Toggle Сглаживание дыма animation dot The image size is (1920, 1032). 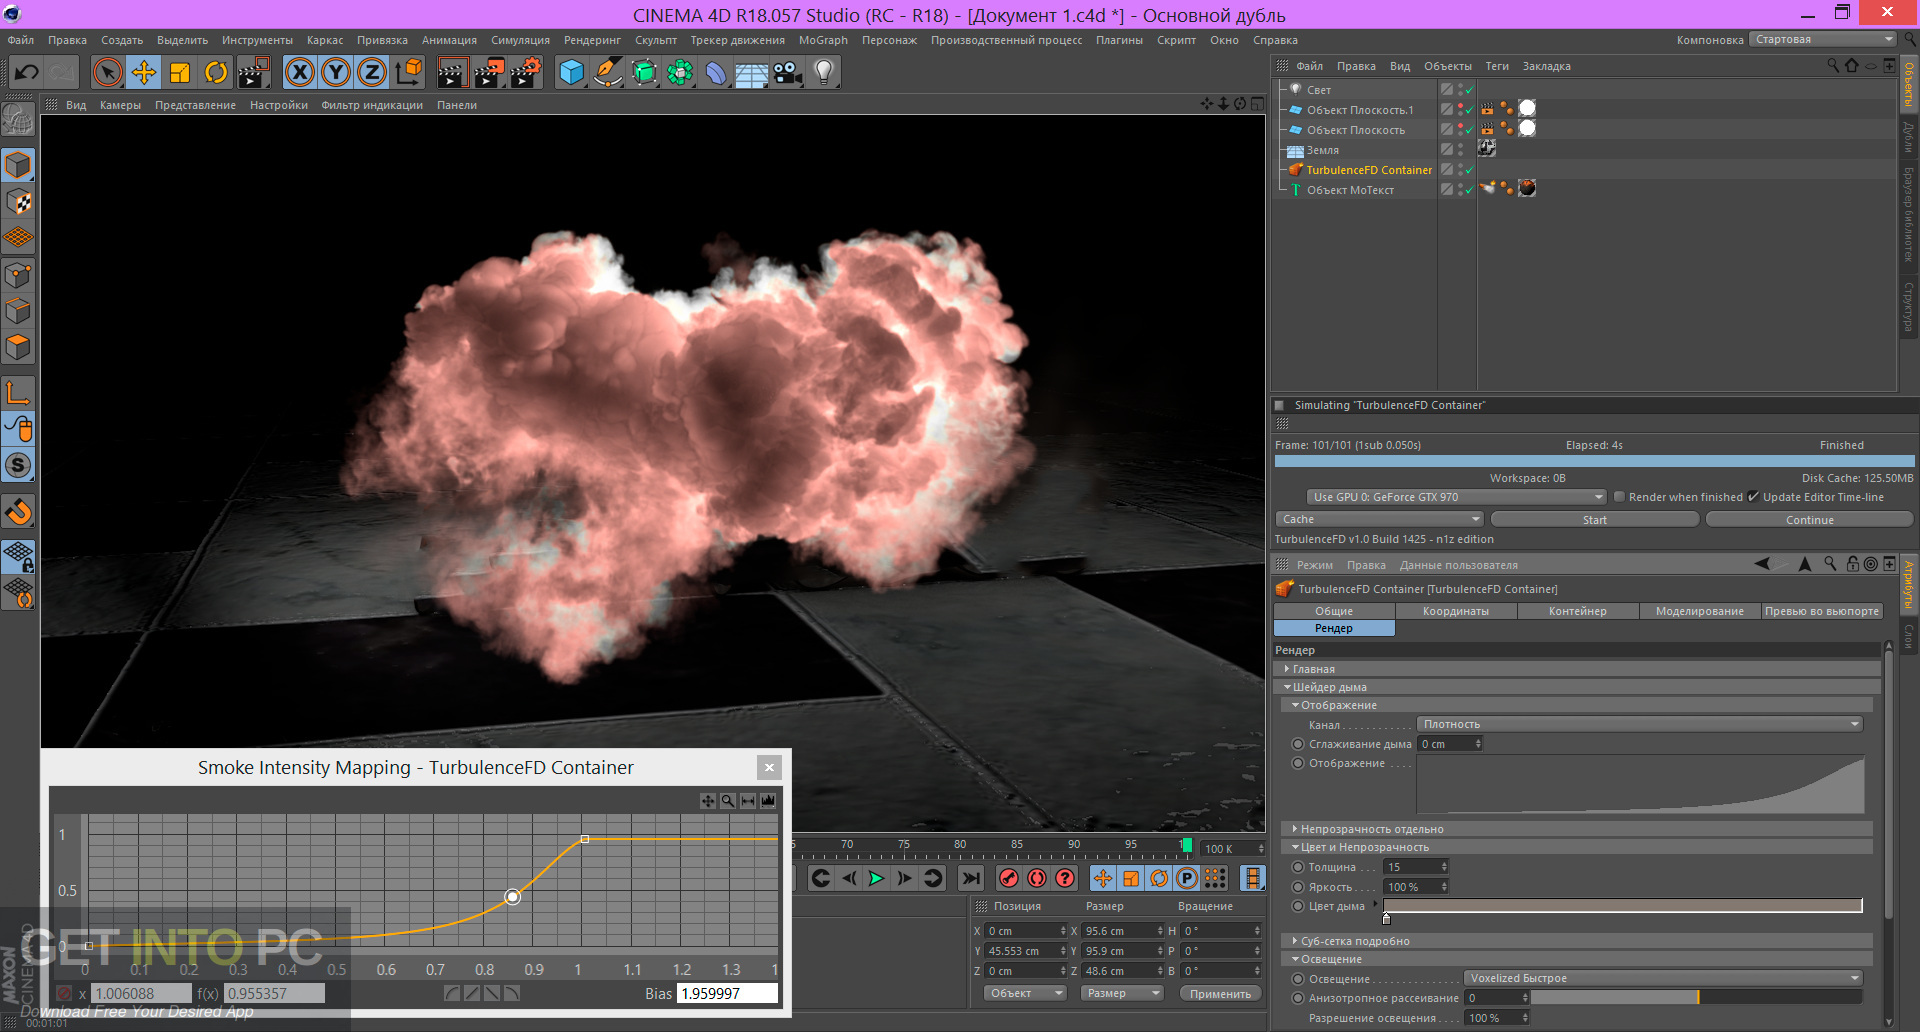pyautogui.click(x=1298, y=744)
